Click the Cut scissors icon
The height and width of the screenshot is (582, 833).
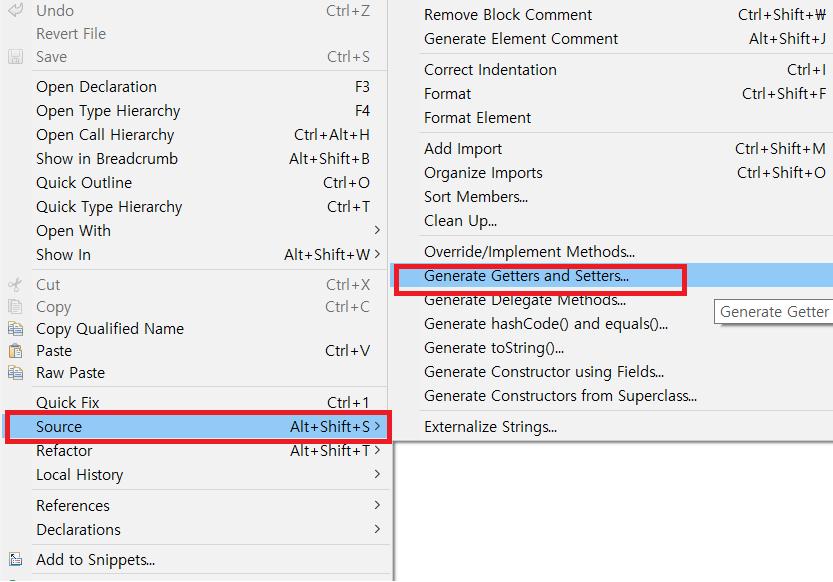click(15, 285)
